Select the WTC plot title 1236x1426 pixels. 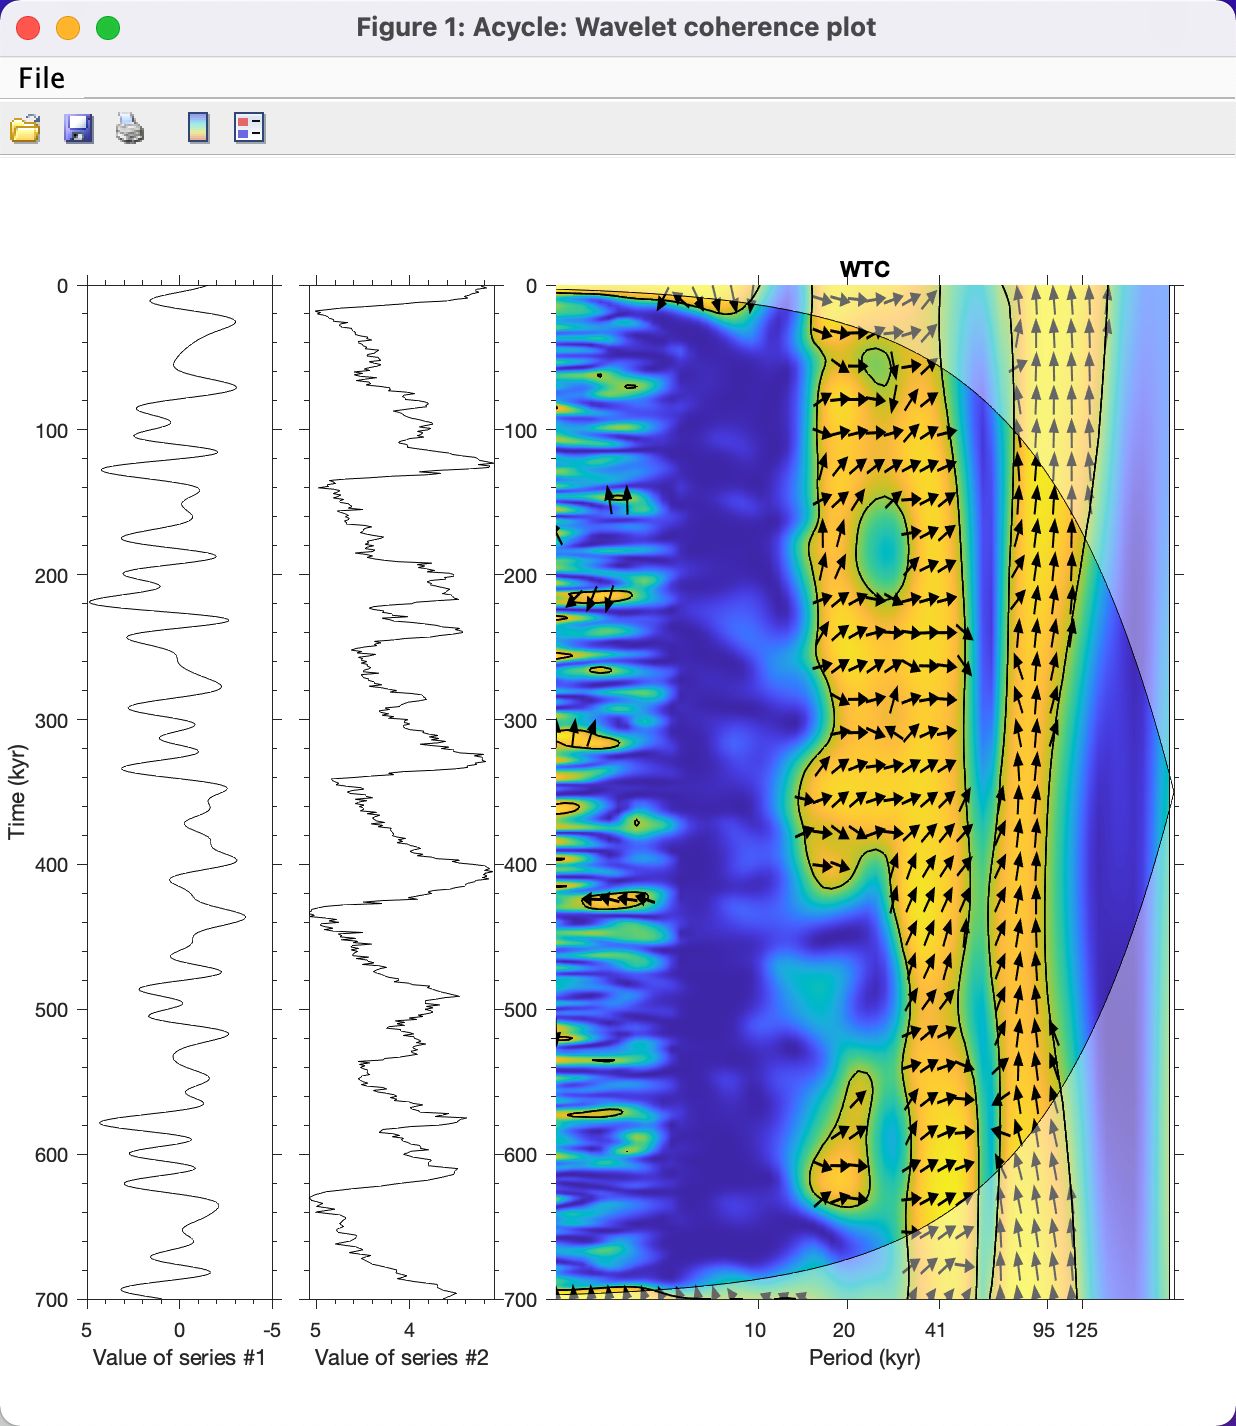pyautogui.click(x=865, y=269)
